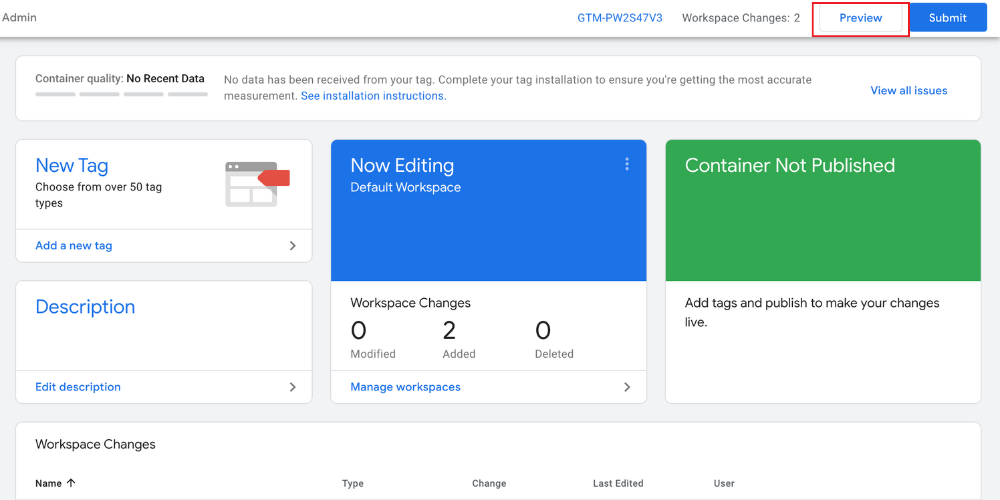The height and width of the screenshot is (500, 1000).
Task: Sort by Name column header
Action: [48, 483]
